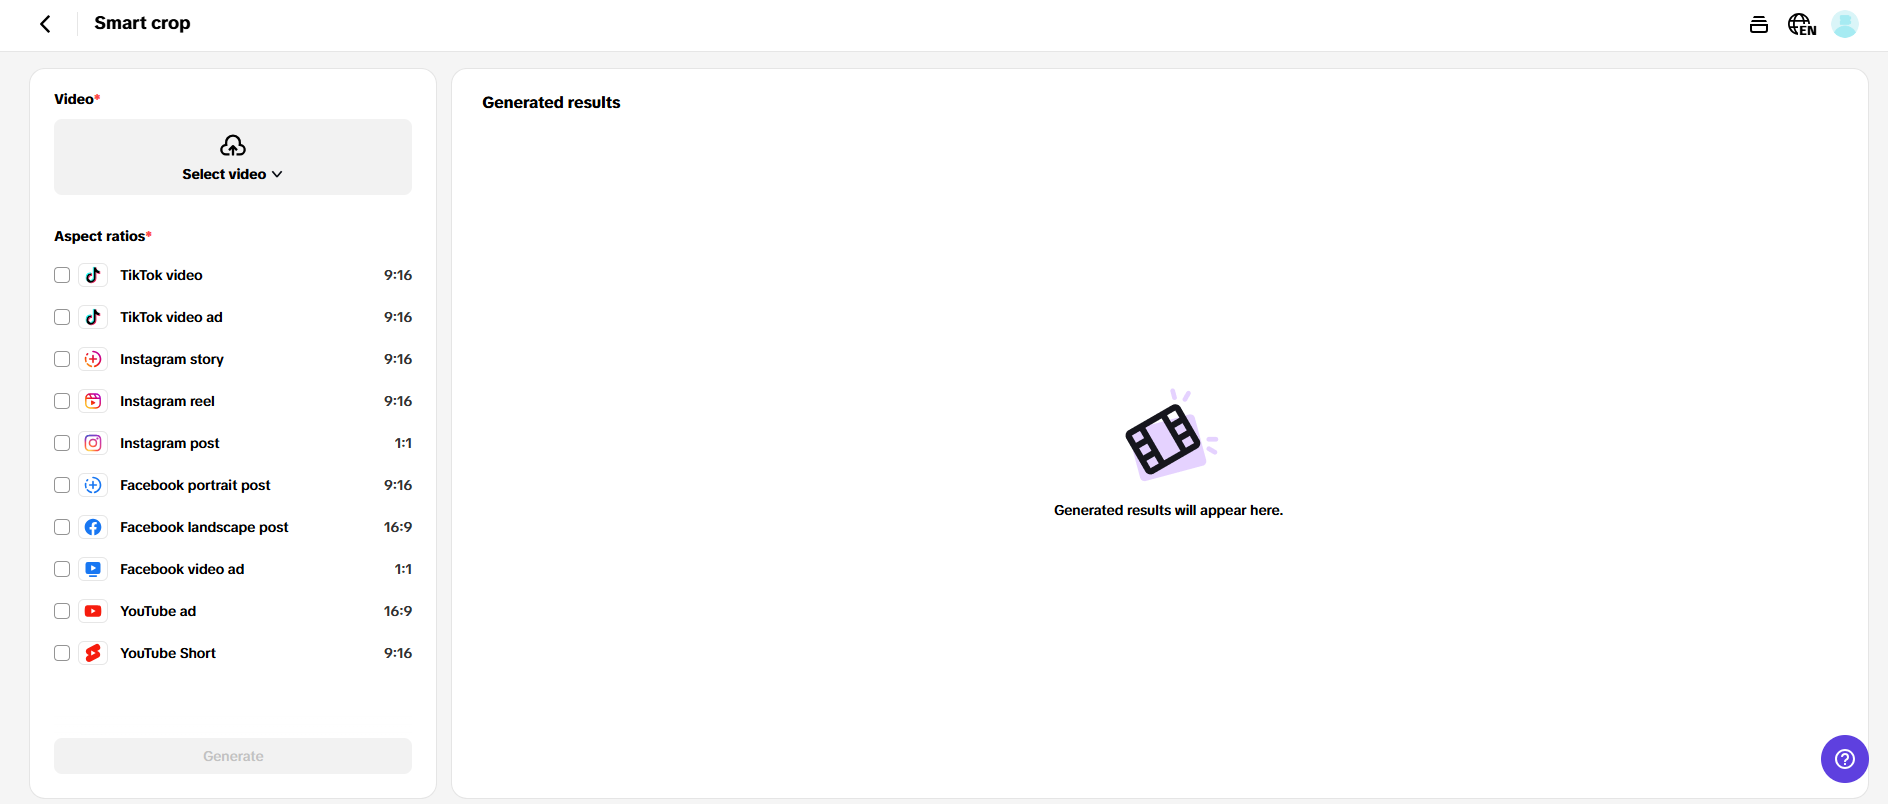Expand the Select video dropdown
This screenshot has width=1888, height=804.
tap(233, 157)
